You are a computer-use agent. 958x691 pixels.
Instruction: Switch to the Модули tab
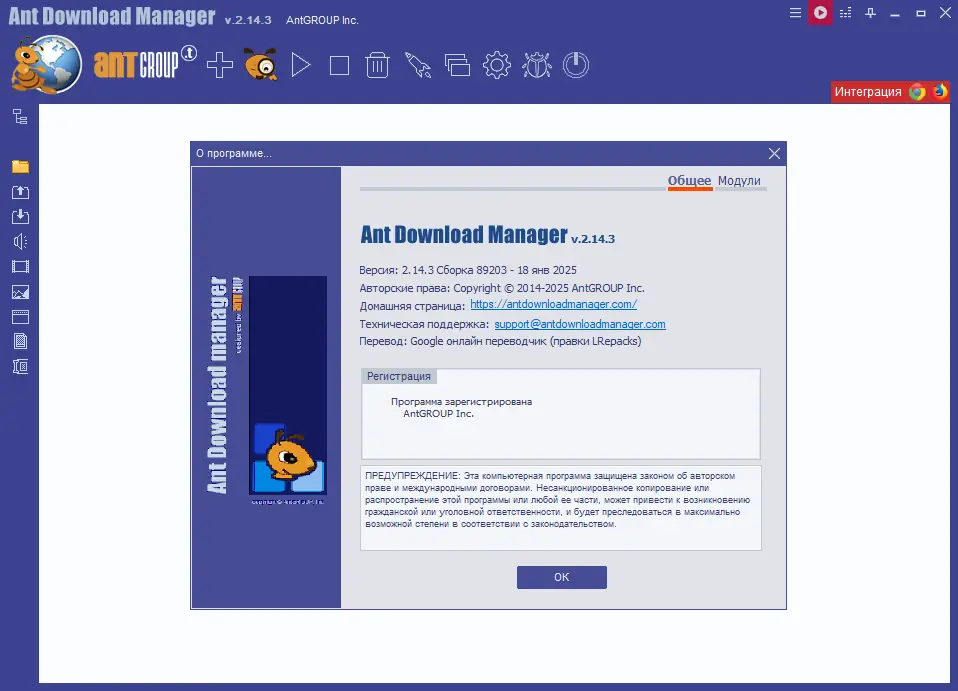pos(739,181)
